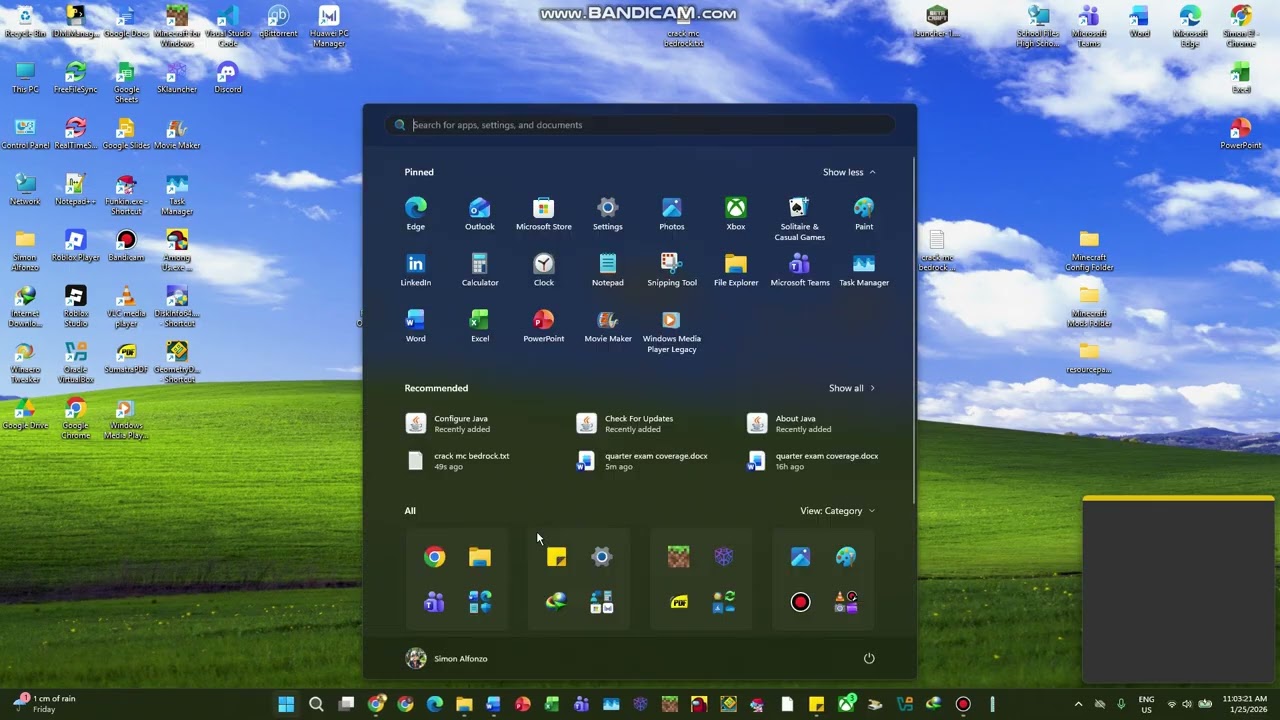Open crack mc bedrock.txt recommended file
This screenshot has width=1280, height=720.
(480, 461)
